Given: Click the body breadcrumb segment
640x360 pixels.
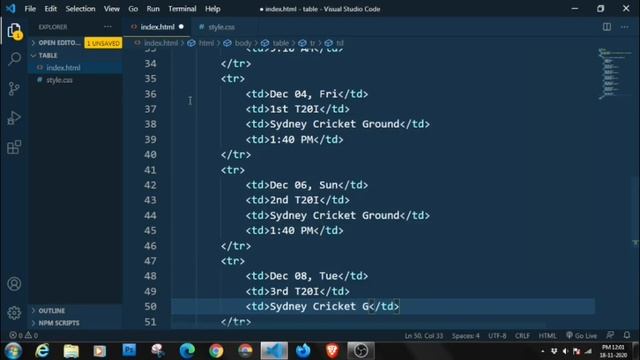Looking at the screenshot, I should click(x=243, y=43).
